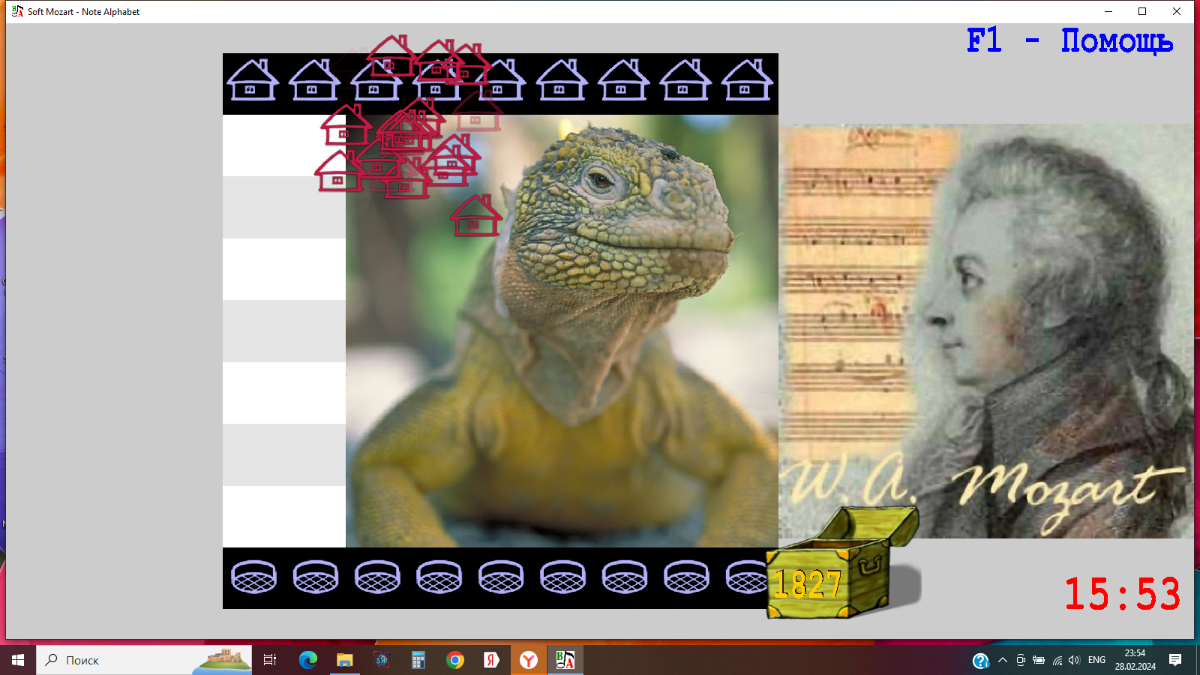
Task: Open help via F1 - Помощь label
Action: (x=1069, y=42)
